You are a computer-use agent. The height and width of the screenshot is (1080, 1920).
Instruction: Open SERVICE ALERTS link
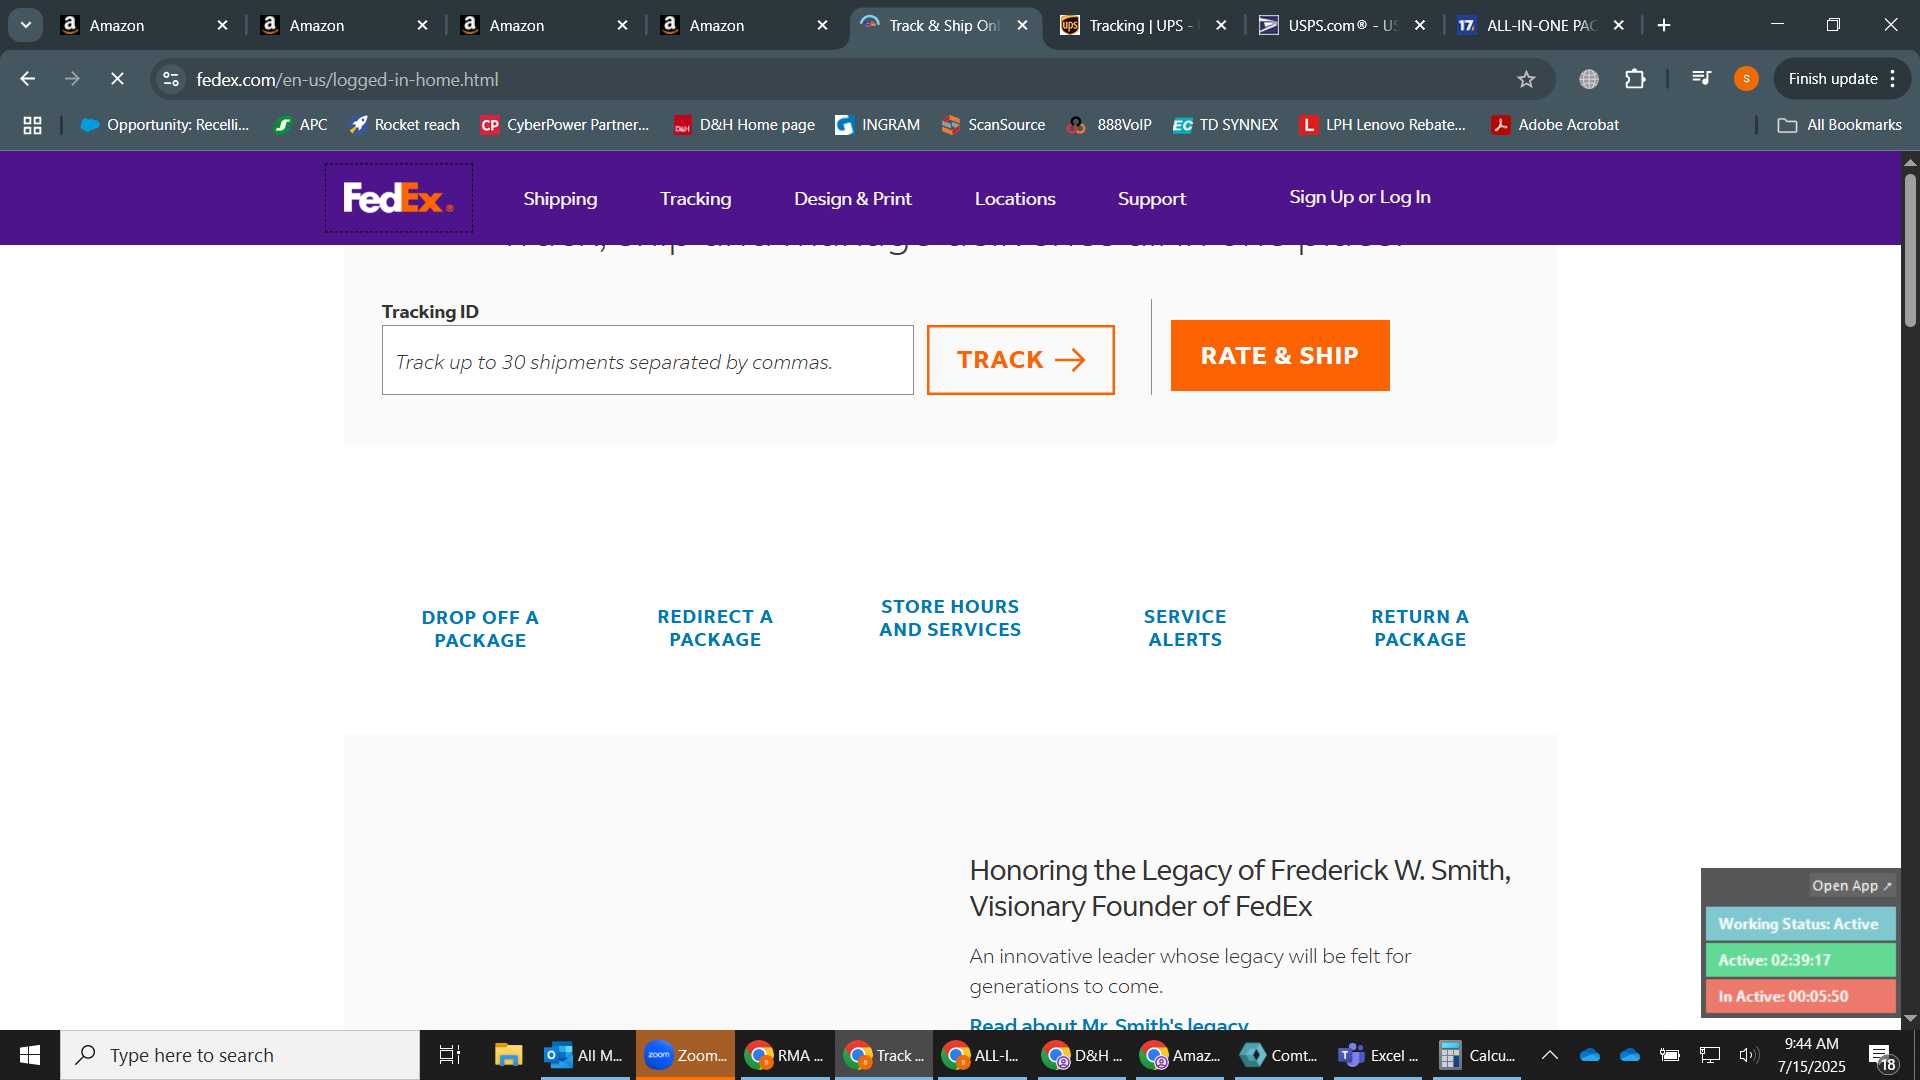(1185, 628)
